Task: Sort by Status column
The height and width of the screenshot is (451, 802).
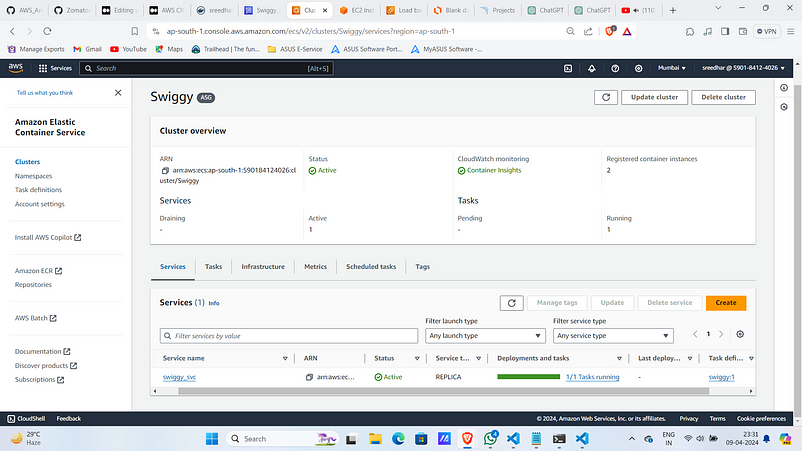Action: 417,358
